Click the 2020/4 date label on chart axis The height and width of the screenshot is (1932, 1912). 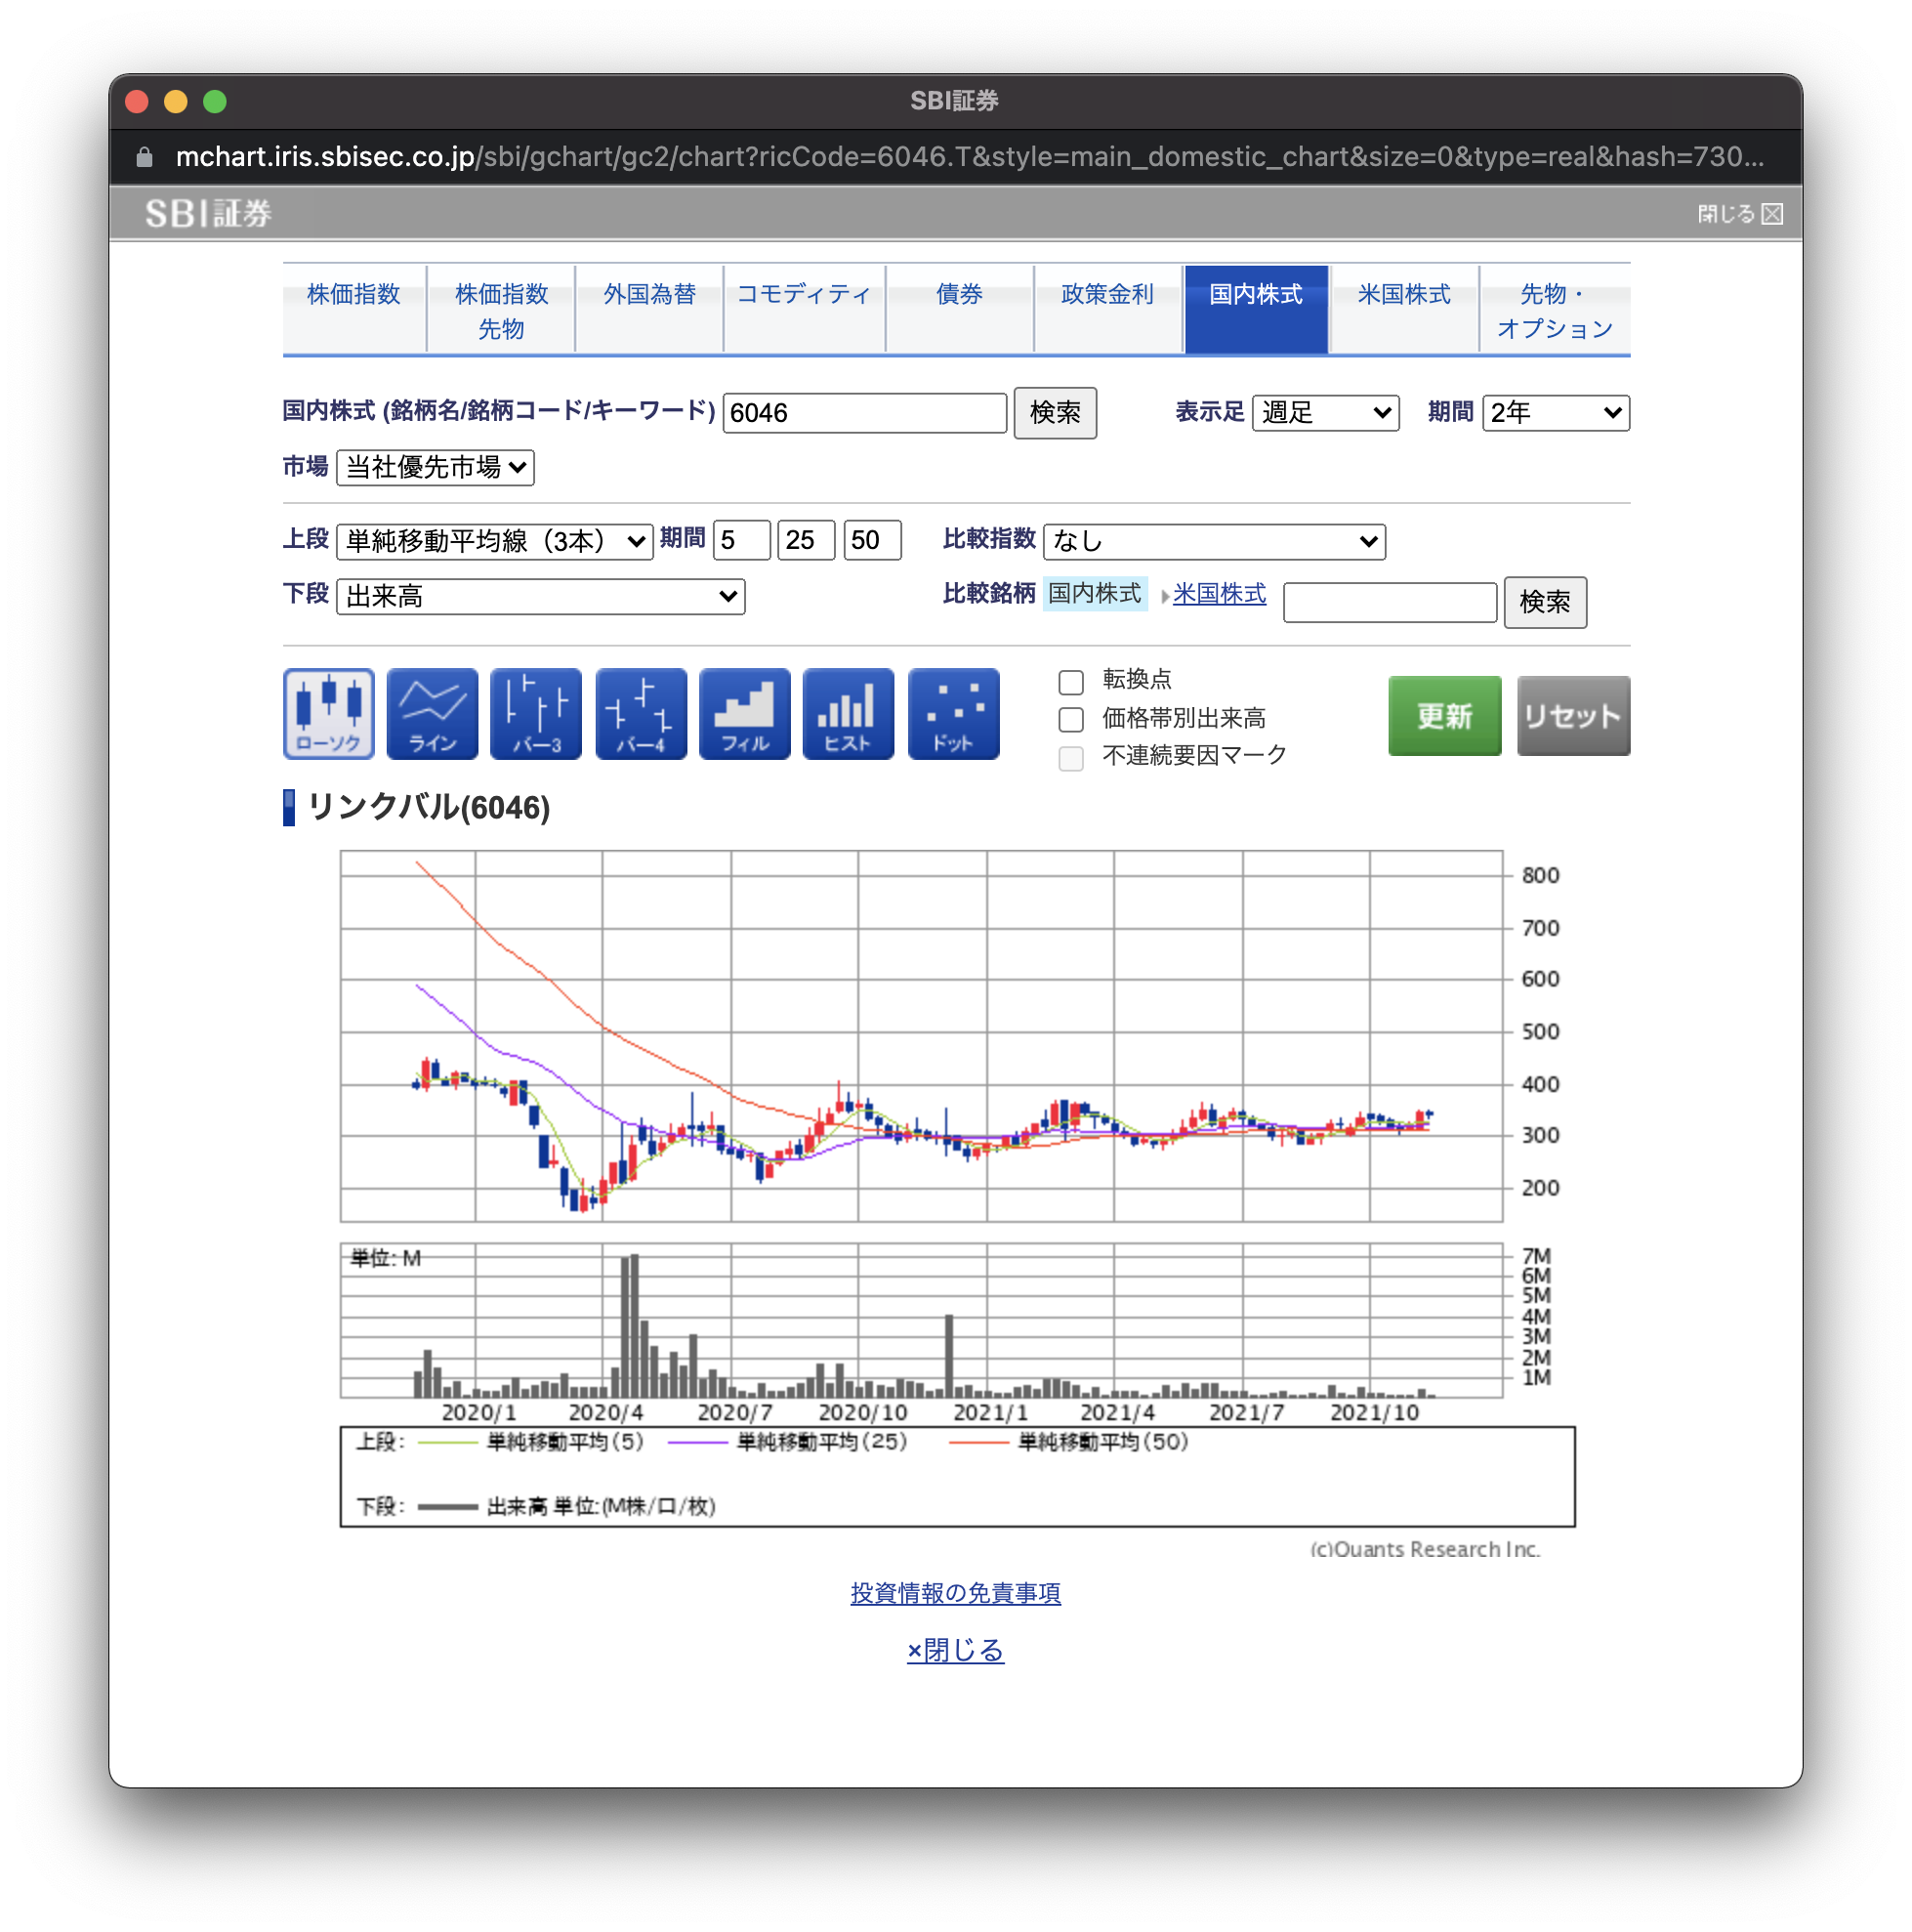pos(605,1412)
